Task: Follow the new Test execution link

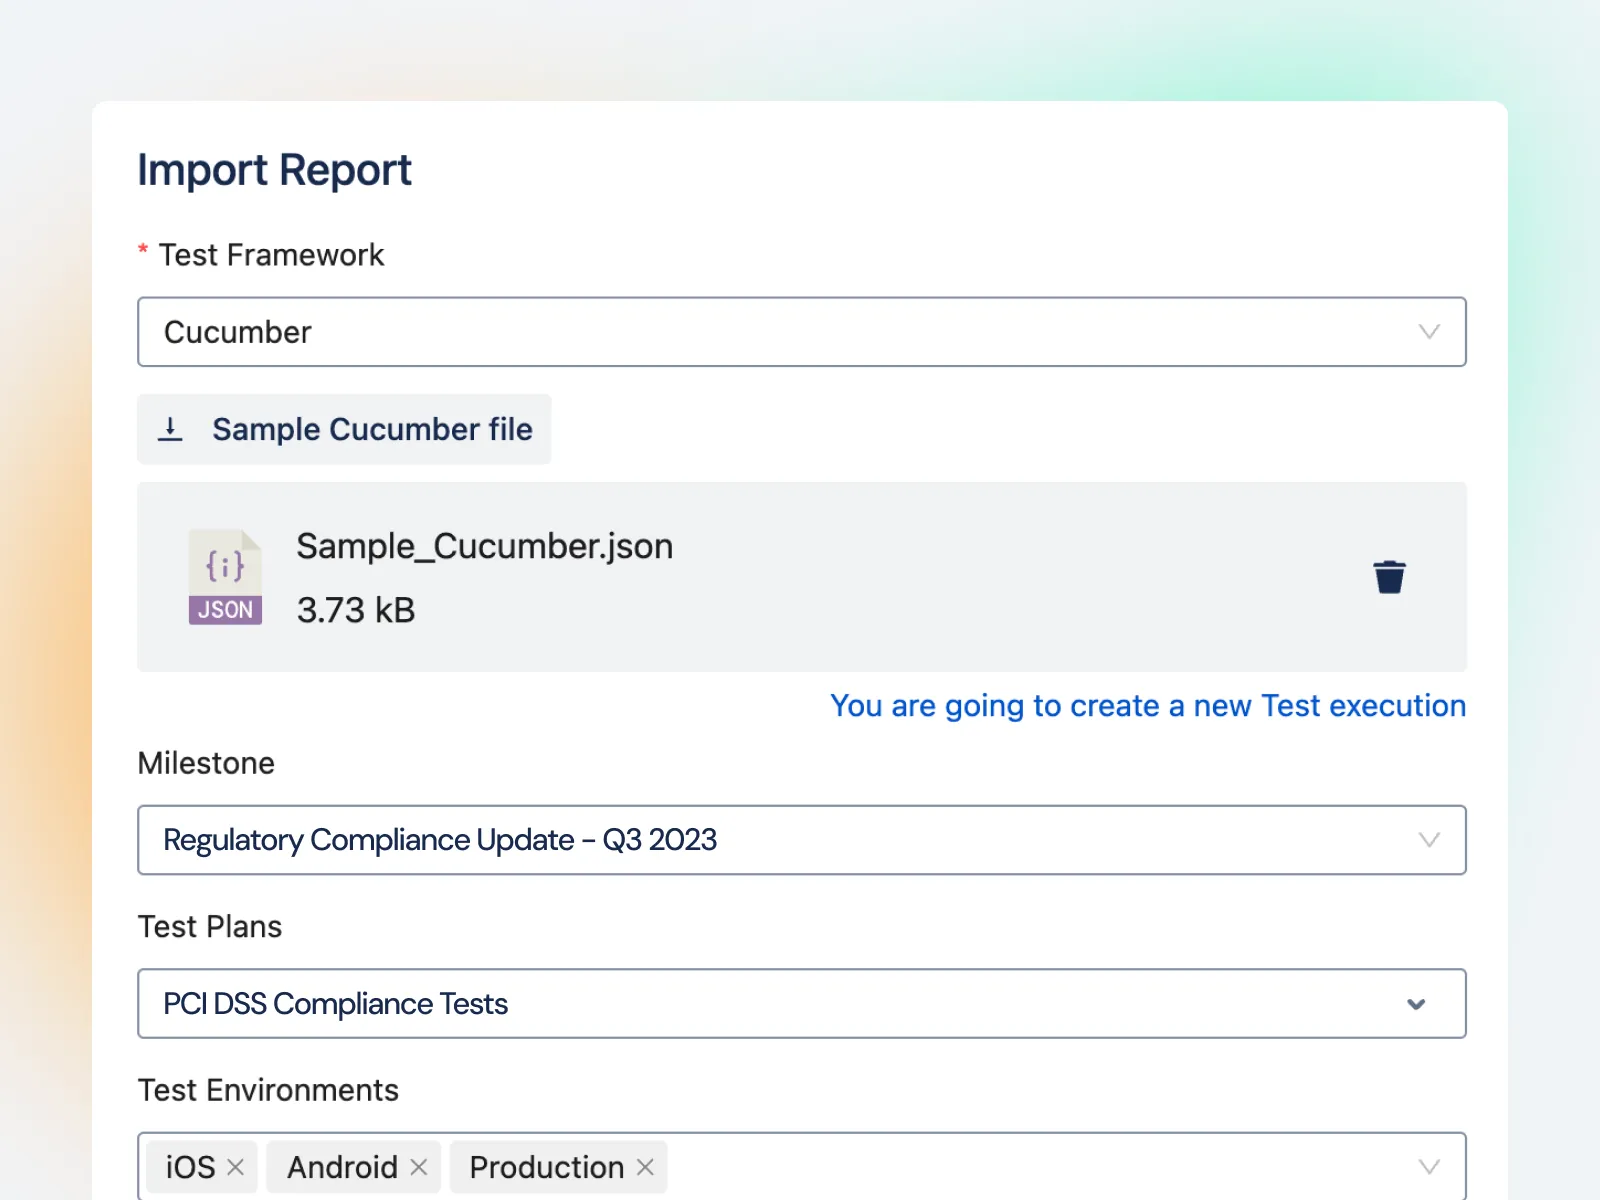Action: tap(1147, 706)
